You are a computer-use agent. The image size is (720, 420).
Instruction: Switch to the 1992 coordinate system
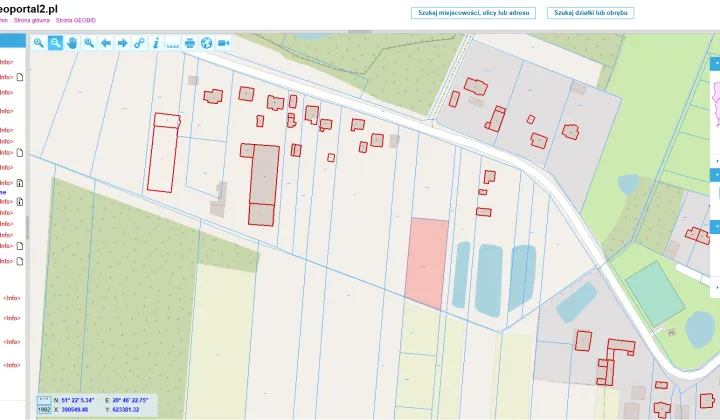(x=44, y=409)
